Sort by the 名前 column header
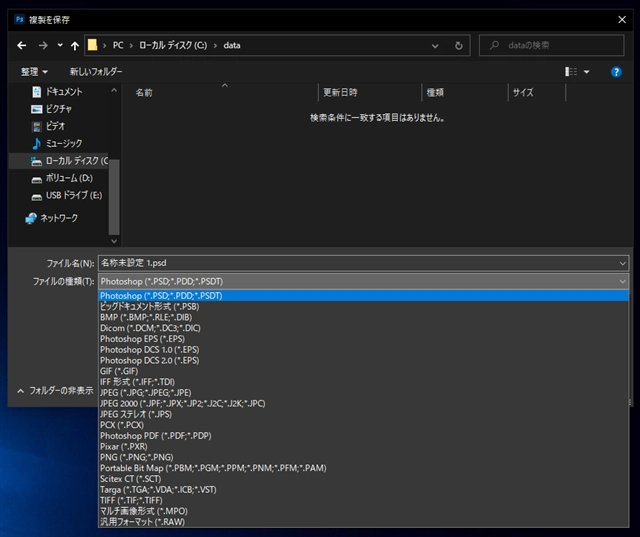Viewport: 640px width, 537px height. pyautogui.click(x=144, y=93)
